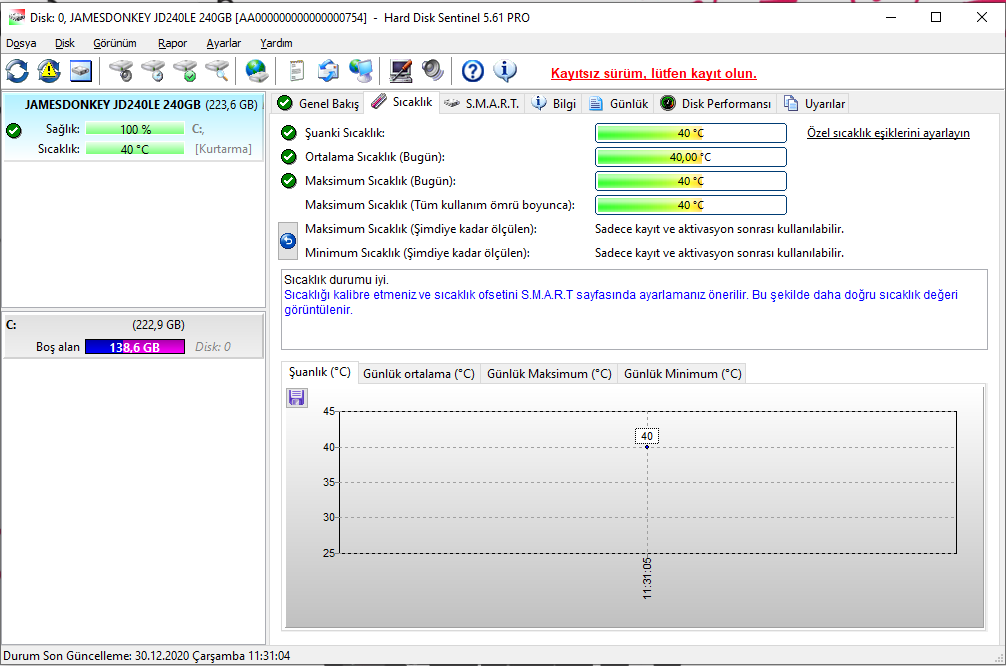Open the Bilgi tab
The image size is (1006, 666).
pyautogui.click(x=553, y=103)
